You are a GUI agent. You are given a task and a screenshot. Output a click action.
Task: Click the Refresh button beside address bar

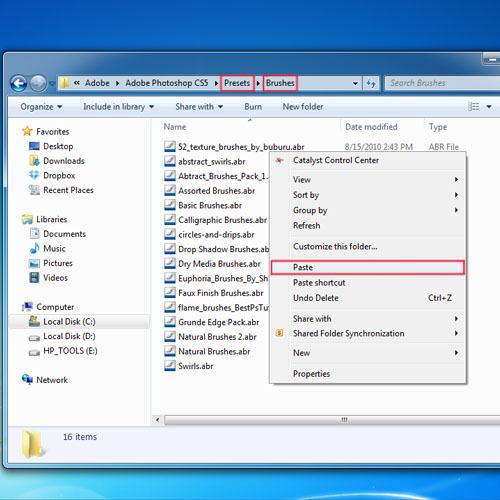click(371, 83)
